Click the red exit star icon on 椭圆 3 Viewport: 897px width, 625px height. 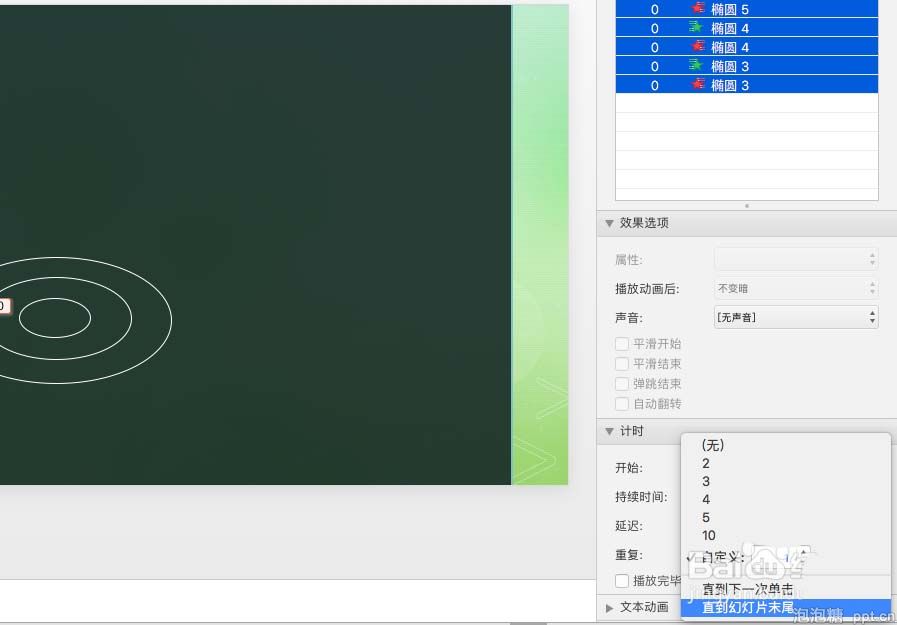(697, 85)
